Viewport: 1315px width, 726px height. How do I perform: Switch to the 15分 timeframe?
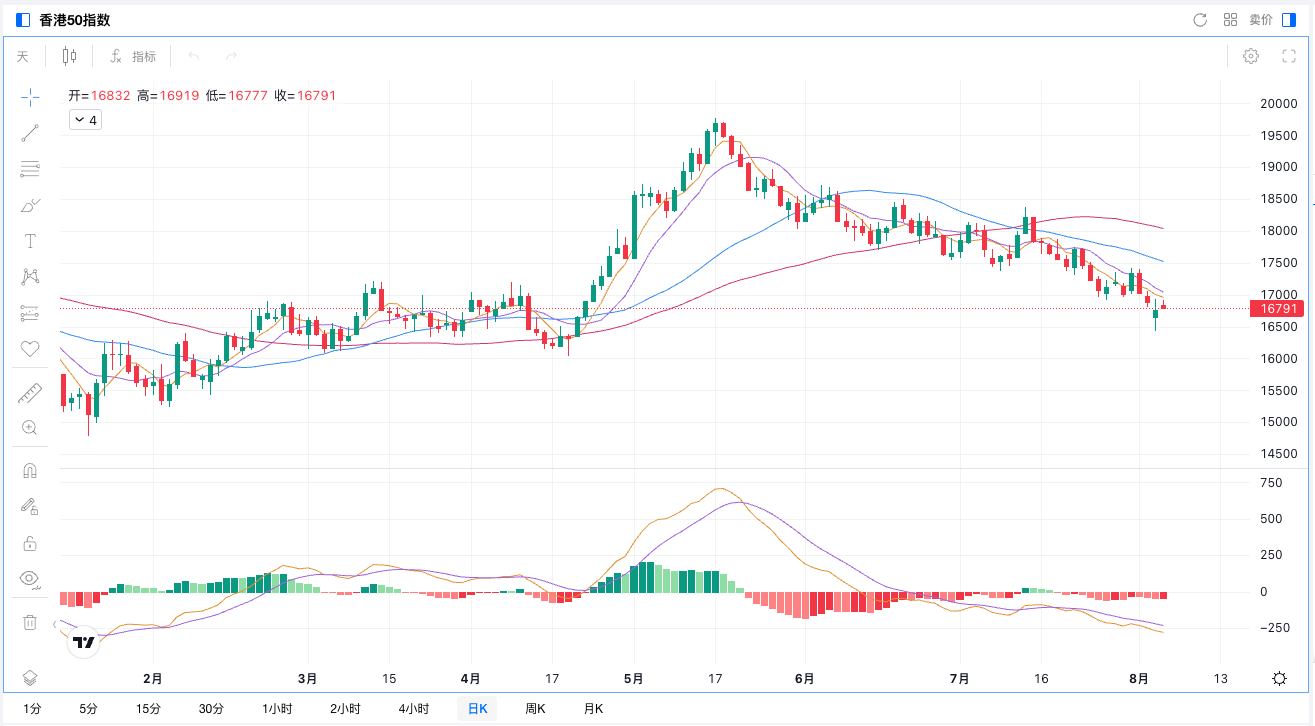point(148,709)
